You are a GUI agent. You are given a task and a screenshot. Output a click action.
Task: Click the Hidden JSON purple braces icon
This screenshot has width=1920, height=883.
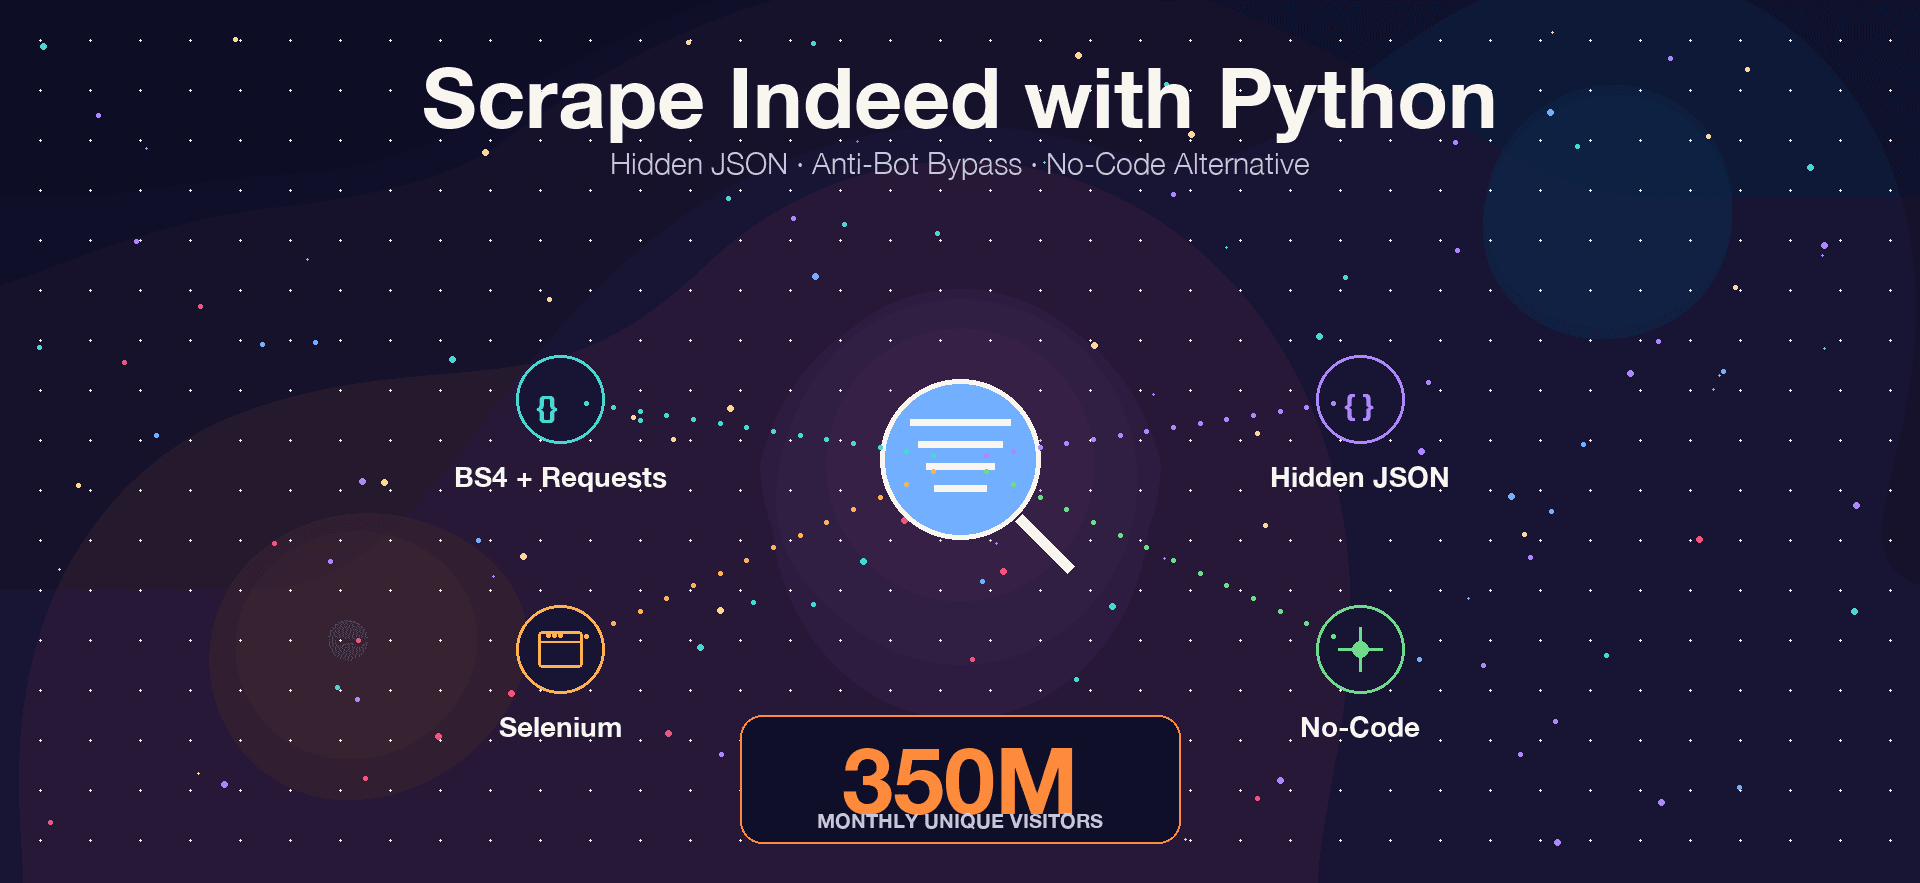(x=1360, y=399)
